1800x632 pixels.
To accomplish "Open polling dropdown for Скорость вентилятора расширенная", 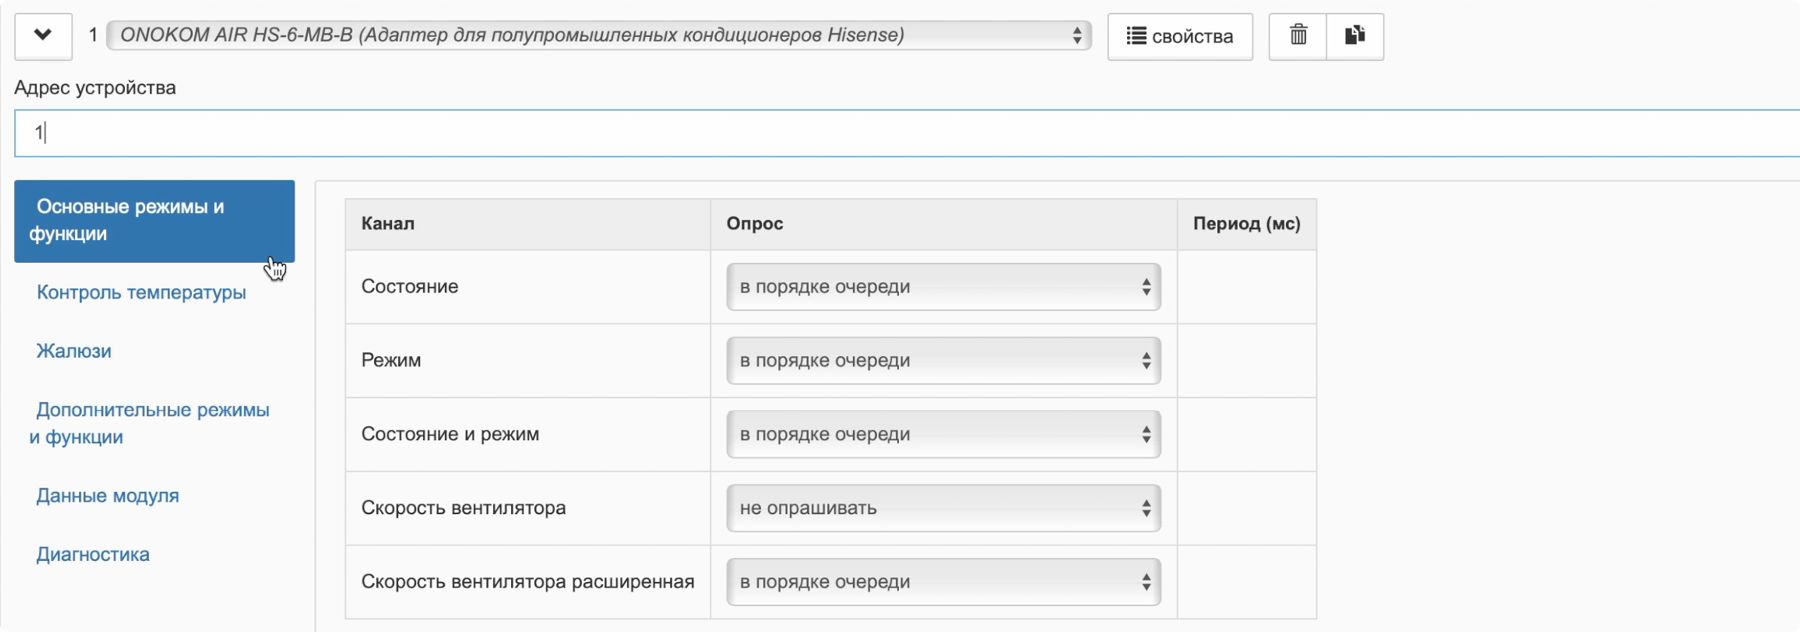I will (943, 582).
